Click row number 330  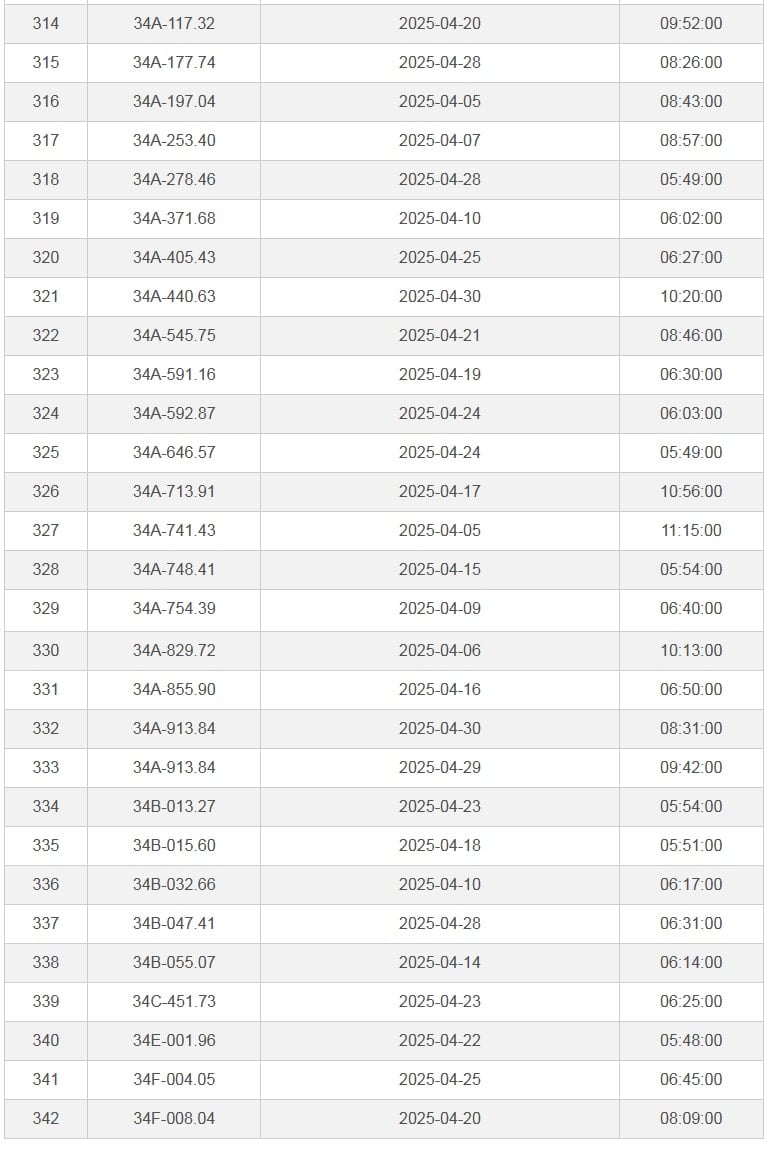coord(45,650)
